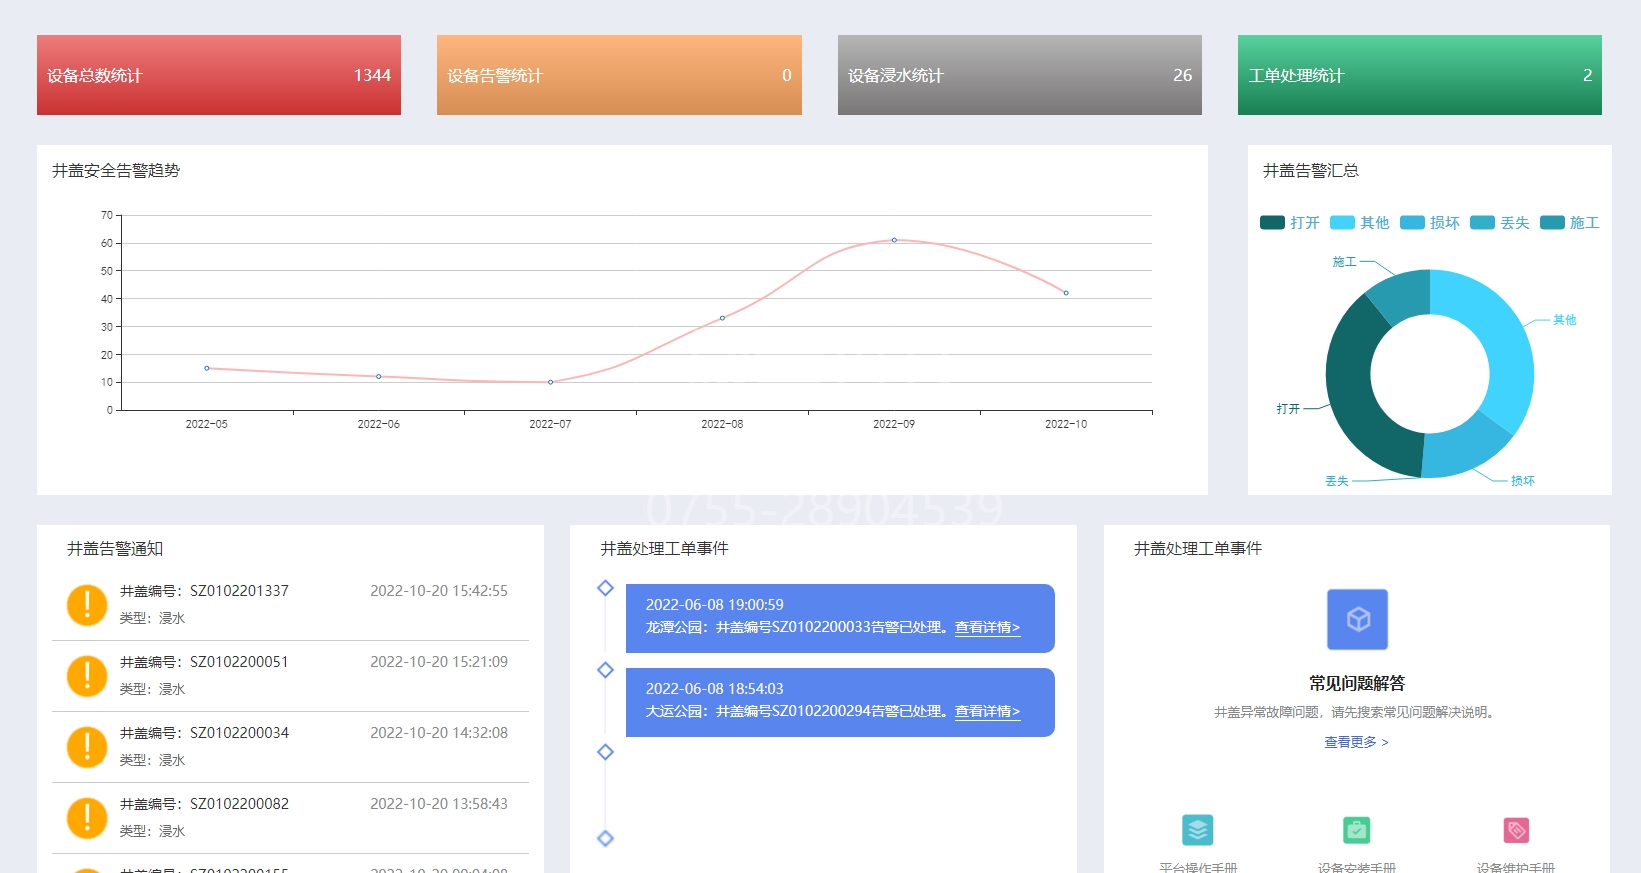
Task: Click the 2022-06 data point on trend chart
Action: pos(379,376)
